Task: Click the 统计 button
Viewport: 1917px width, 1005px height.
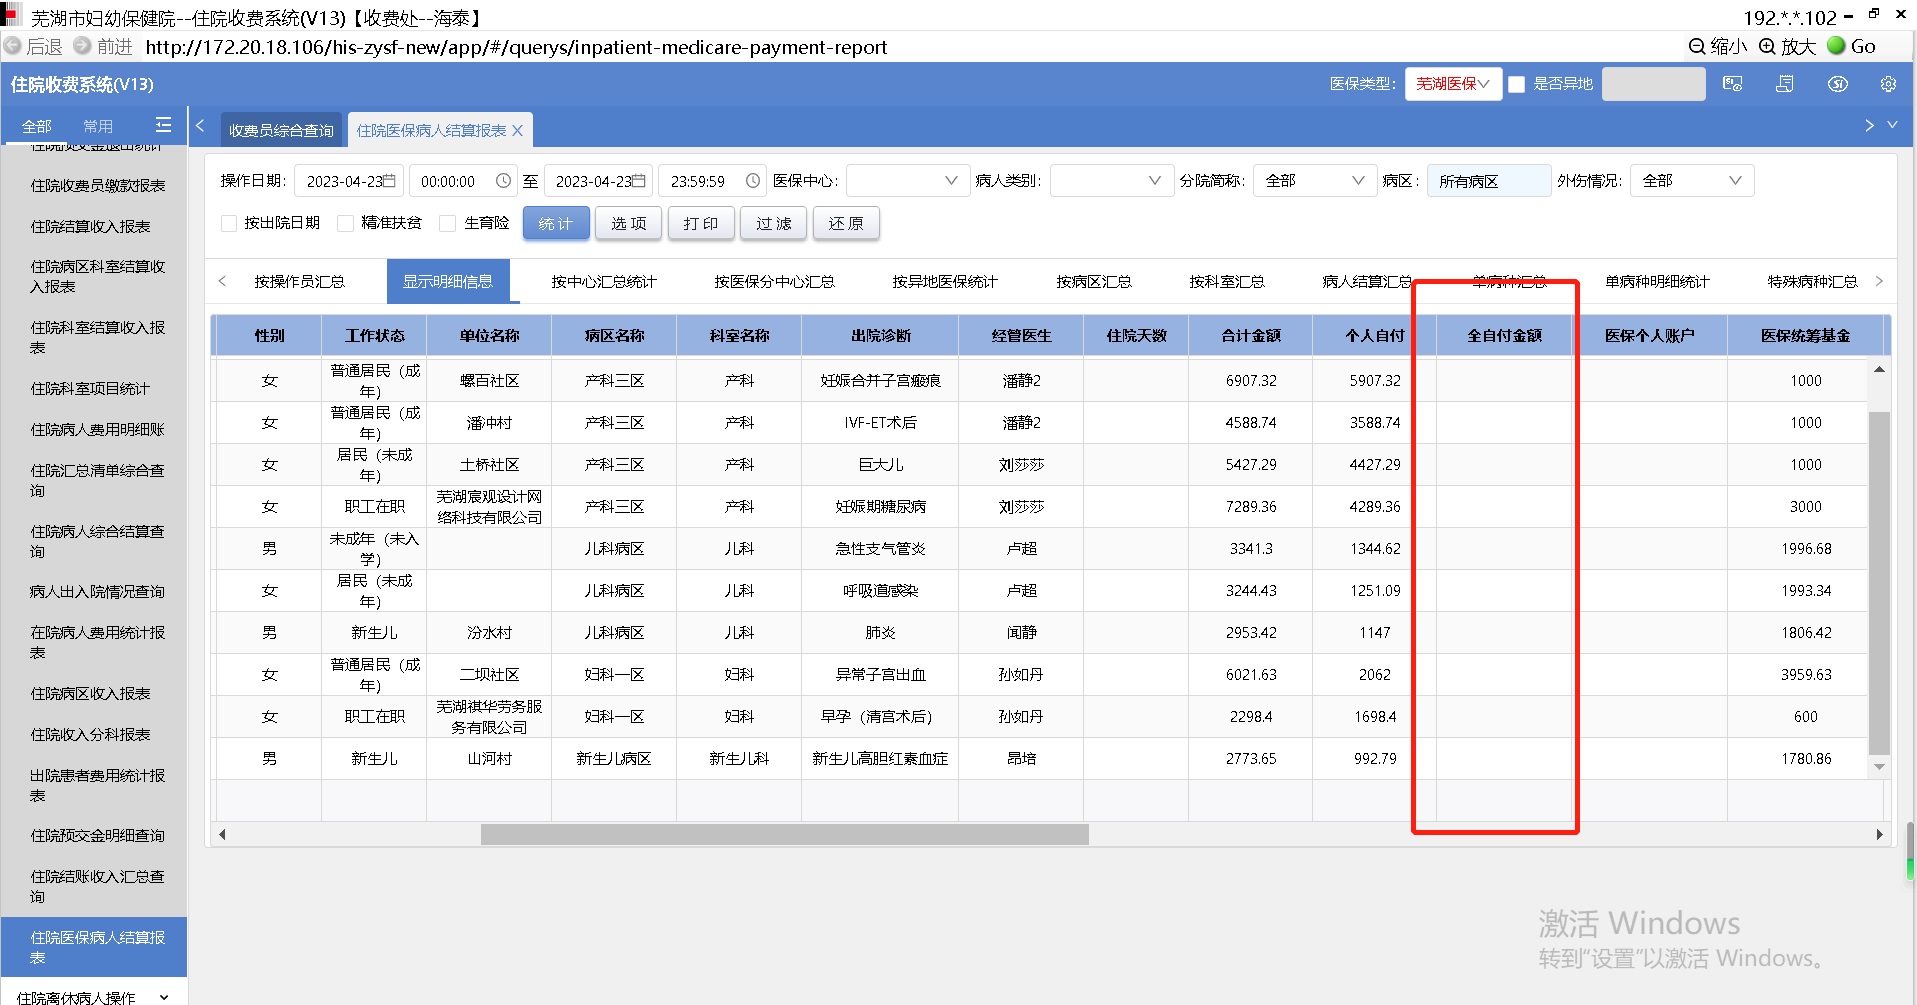Action: coord(555,223)
